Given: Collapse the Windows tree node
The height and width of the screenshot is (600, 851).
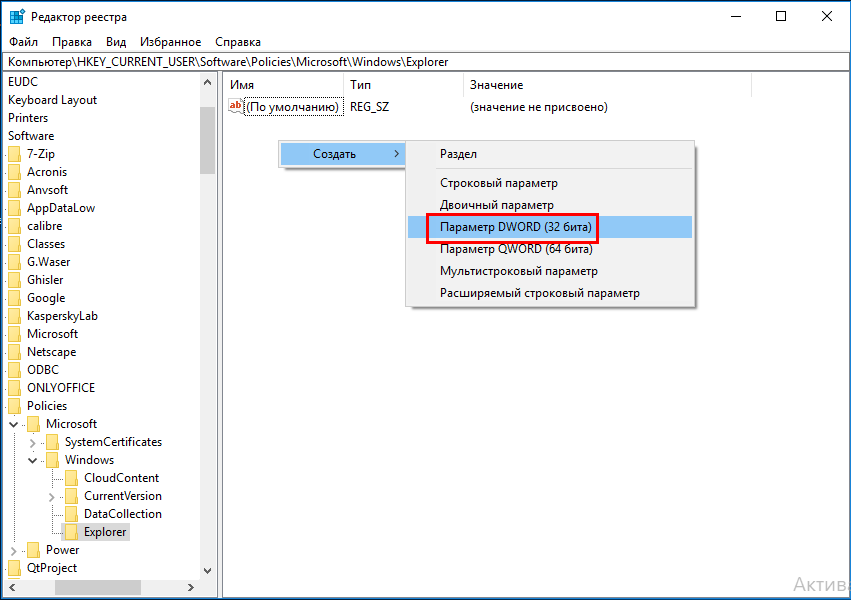Looking at the screenshot, I should [x=33, y=461].
